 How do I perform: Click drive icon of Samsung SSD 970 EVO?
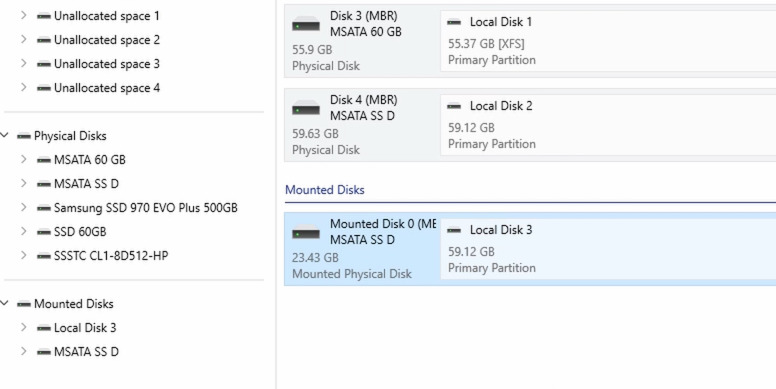point(44,208)
